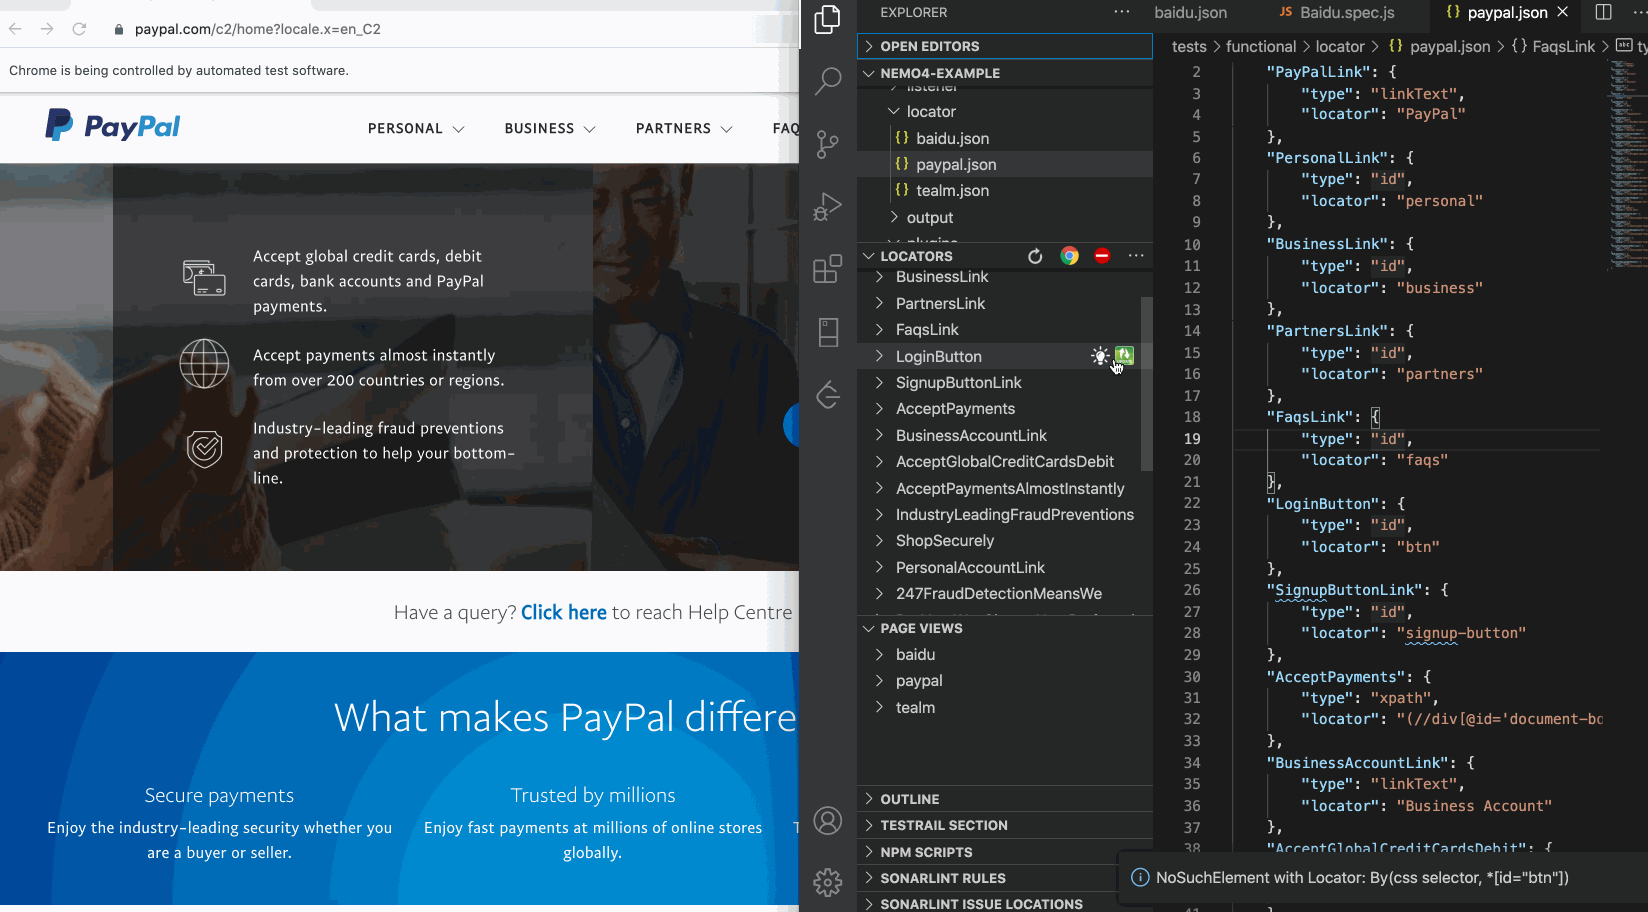Go back in Chrome browser

click(15, 29)
